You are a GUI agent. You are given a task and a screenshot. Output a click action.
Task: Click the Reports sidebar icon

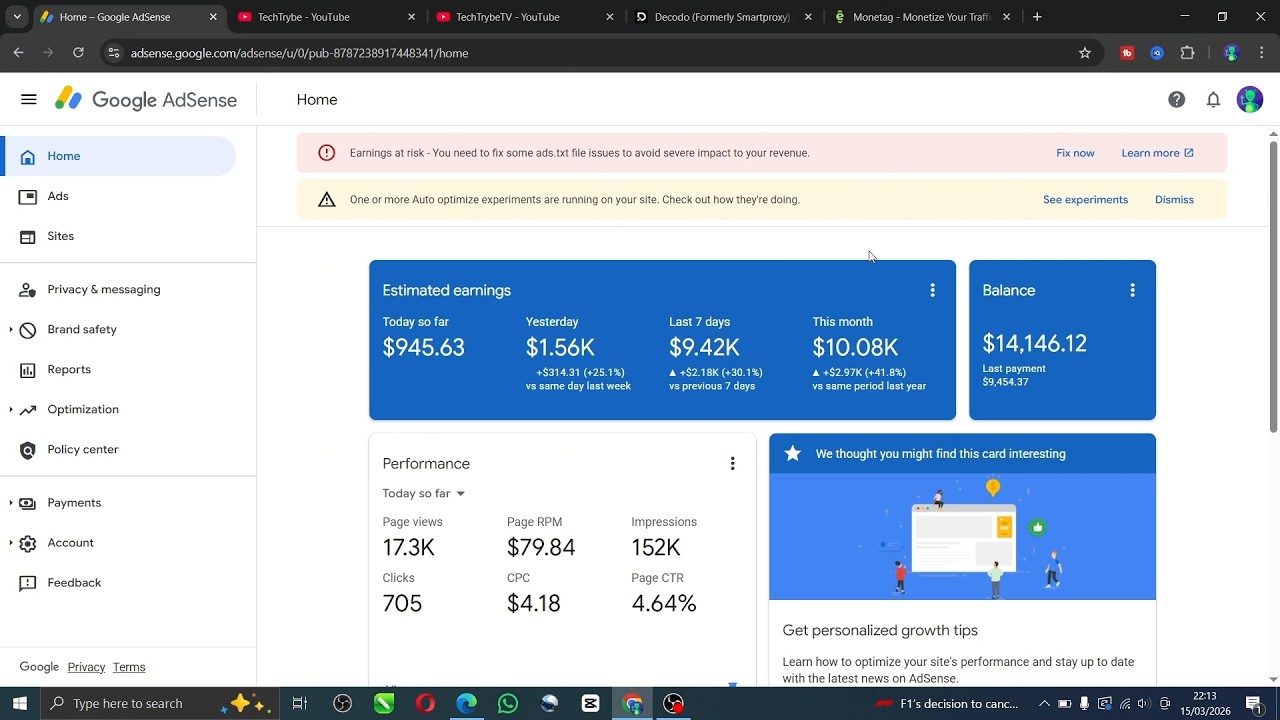[28, 369]
